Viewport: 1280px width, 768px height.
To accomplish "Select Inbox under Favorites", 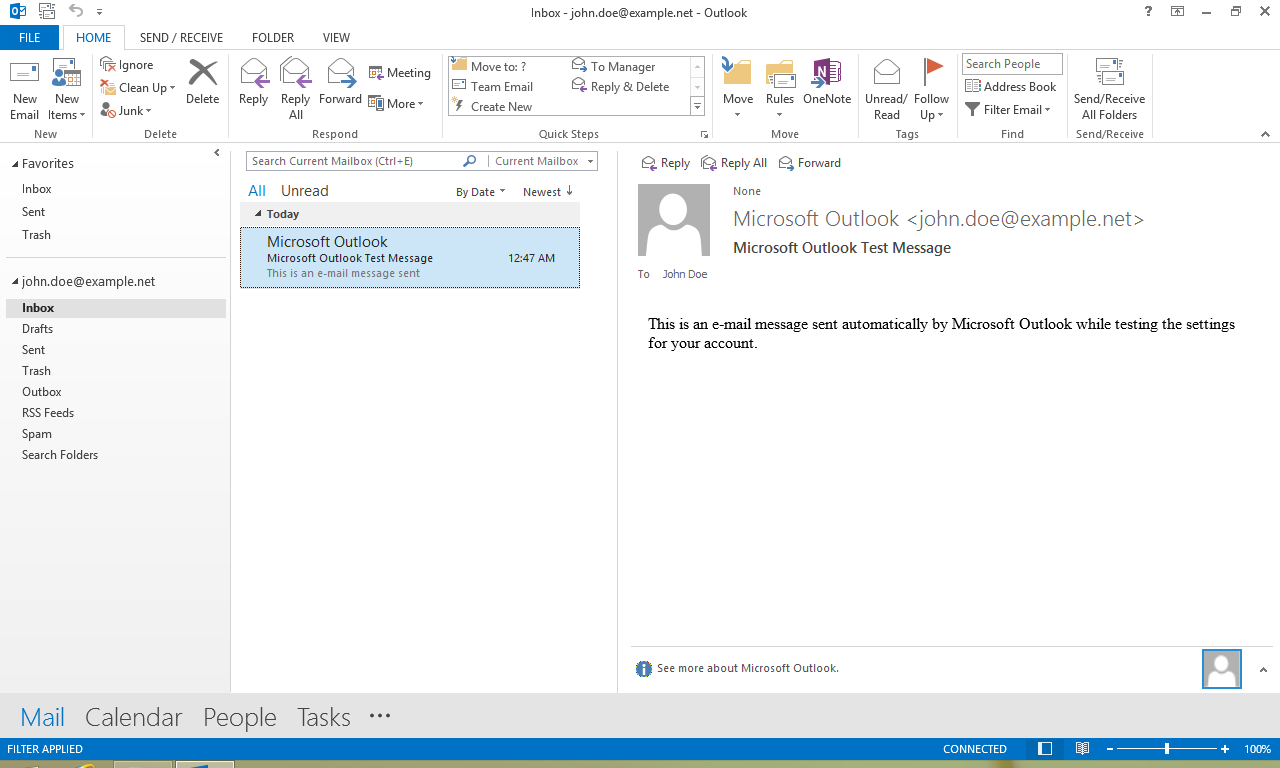I will click(x=37, y=189).
